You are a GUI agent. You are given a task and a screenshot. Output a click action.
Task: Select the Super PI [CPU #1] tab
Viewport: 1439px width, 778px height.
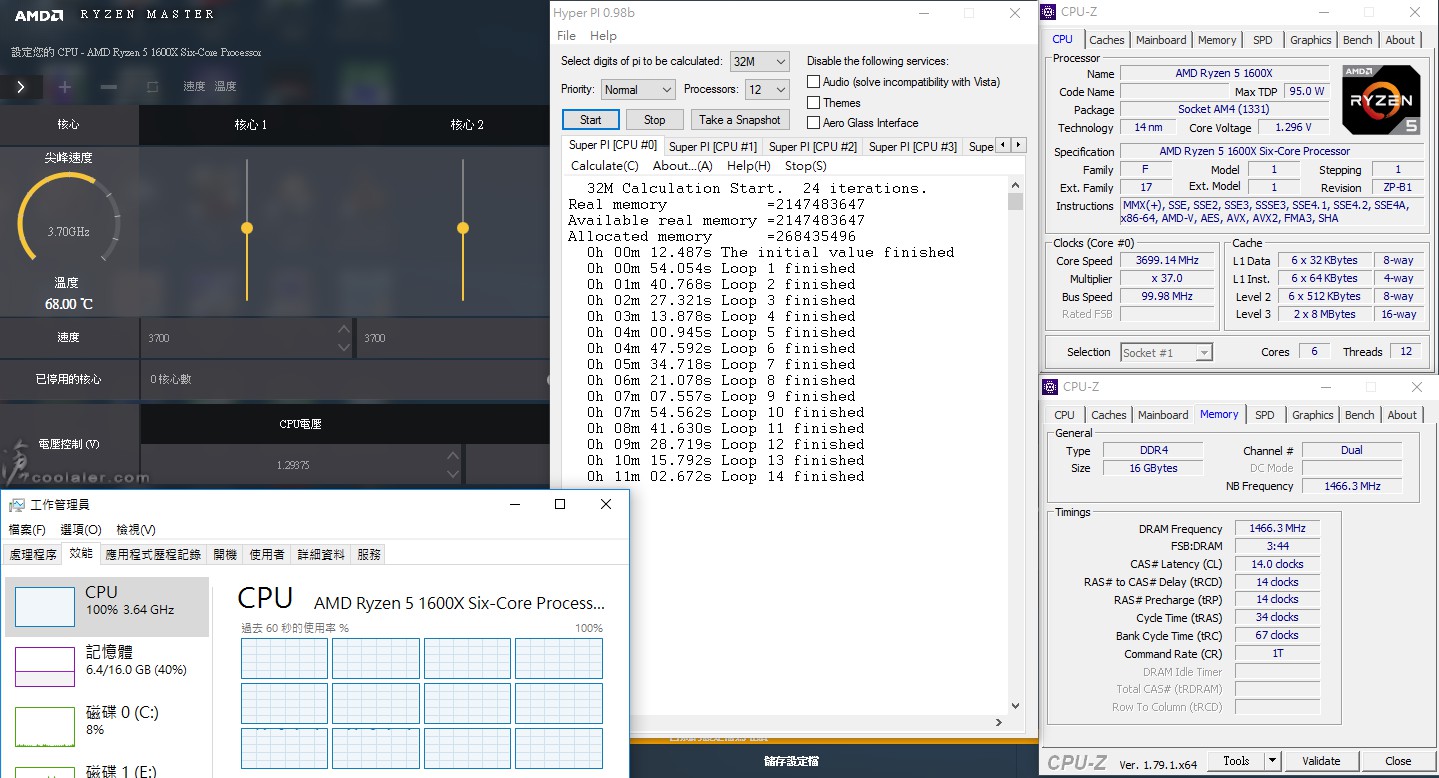[713, 147]
